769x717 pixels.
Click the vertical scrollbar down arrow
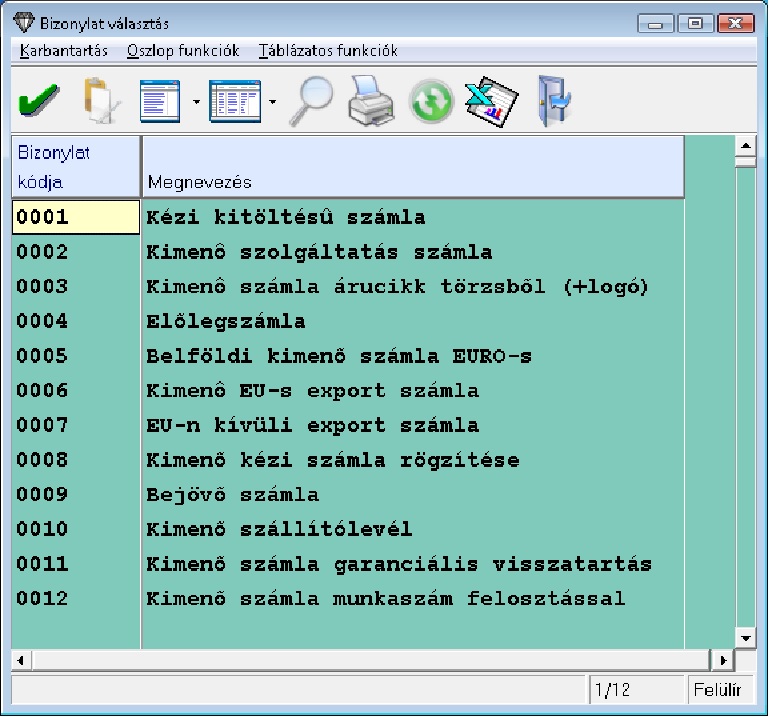click(745, 637)
